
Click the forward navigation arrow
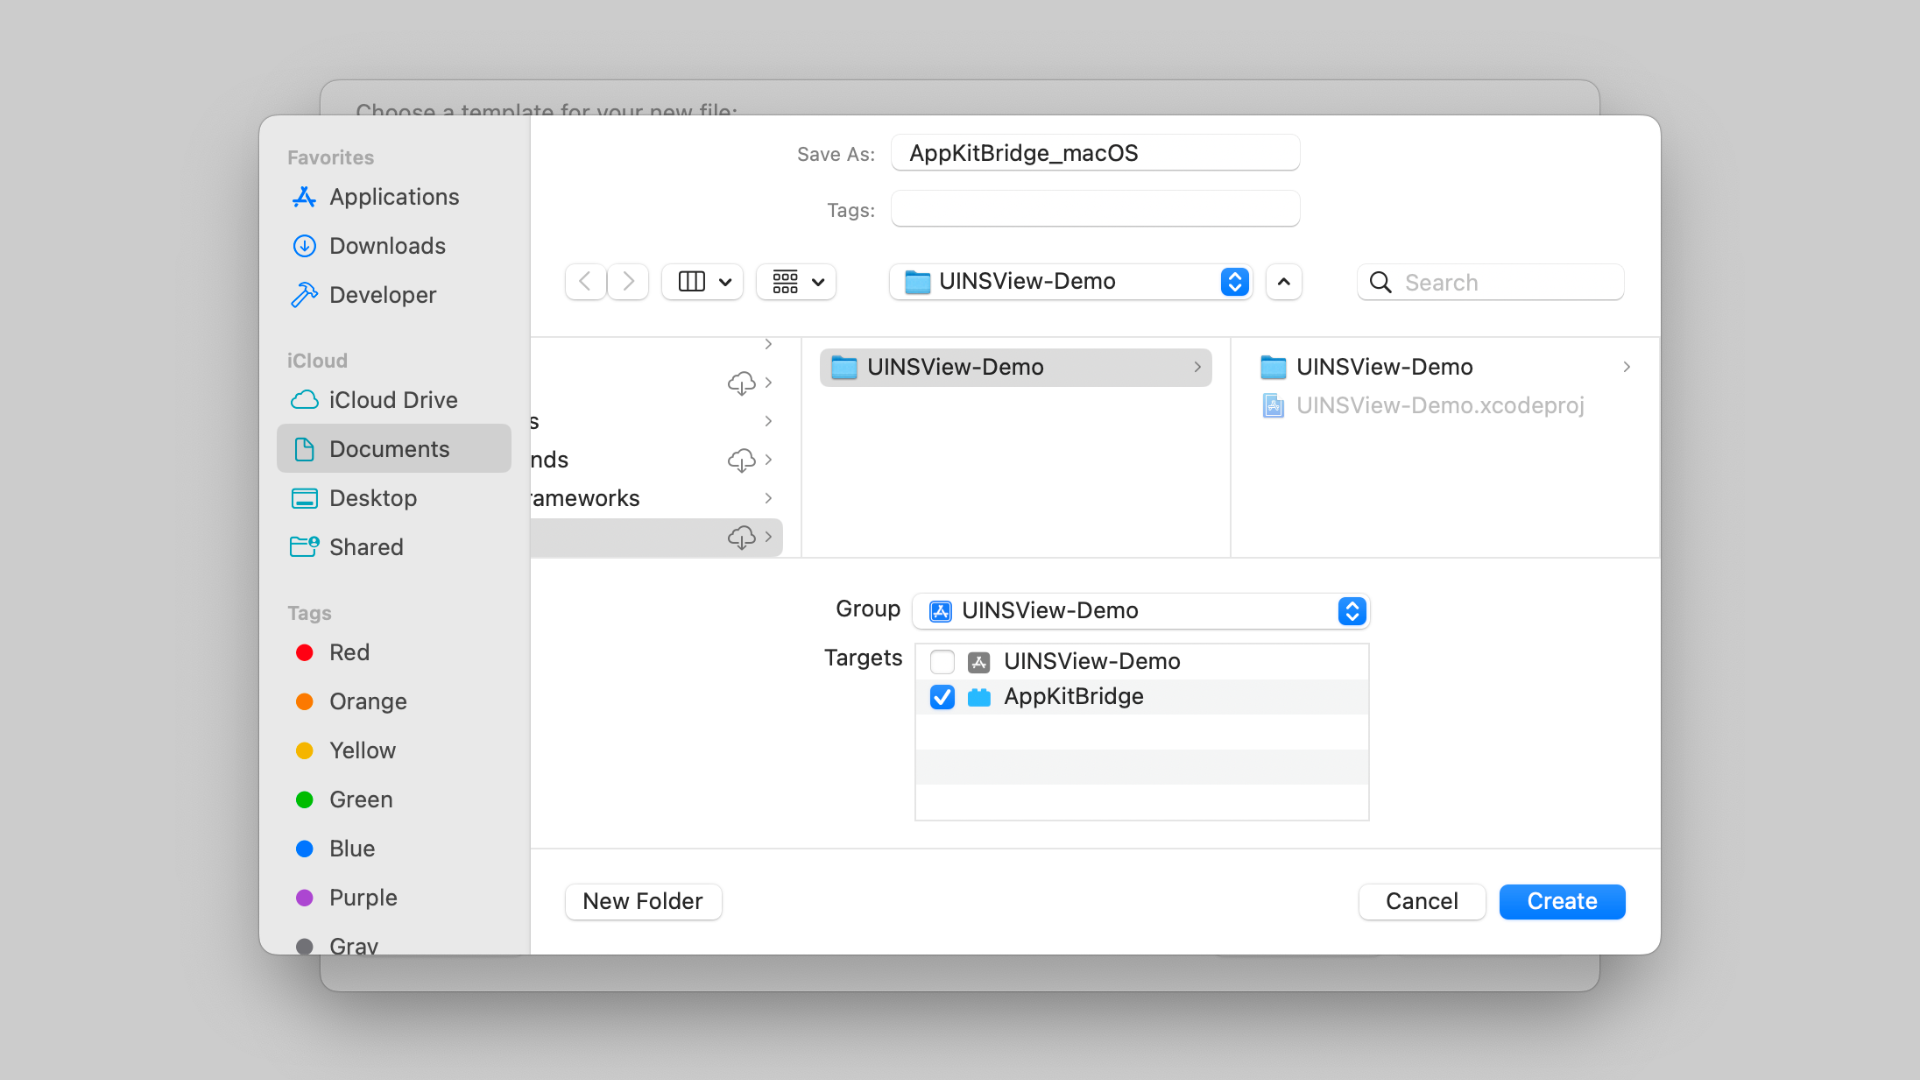[x=628, y=282]
